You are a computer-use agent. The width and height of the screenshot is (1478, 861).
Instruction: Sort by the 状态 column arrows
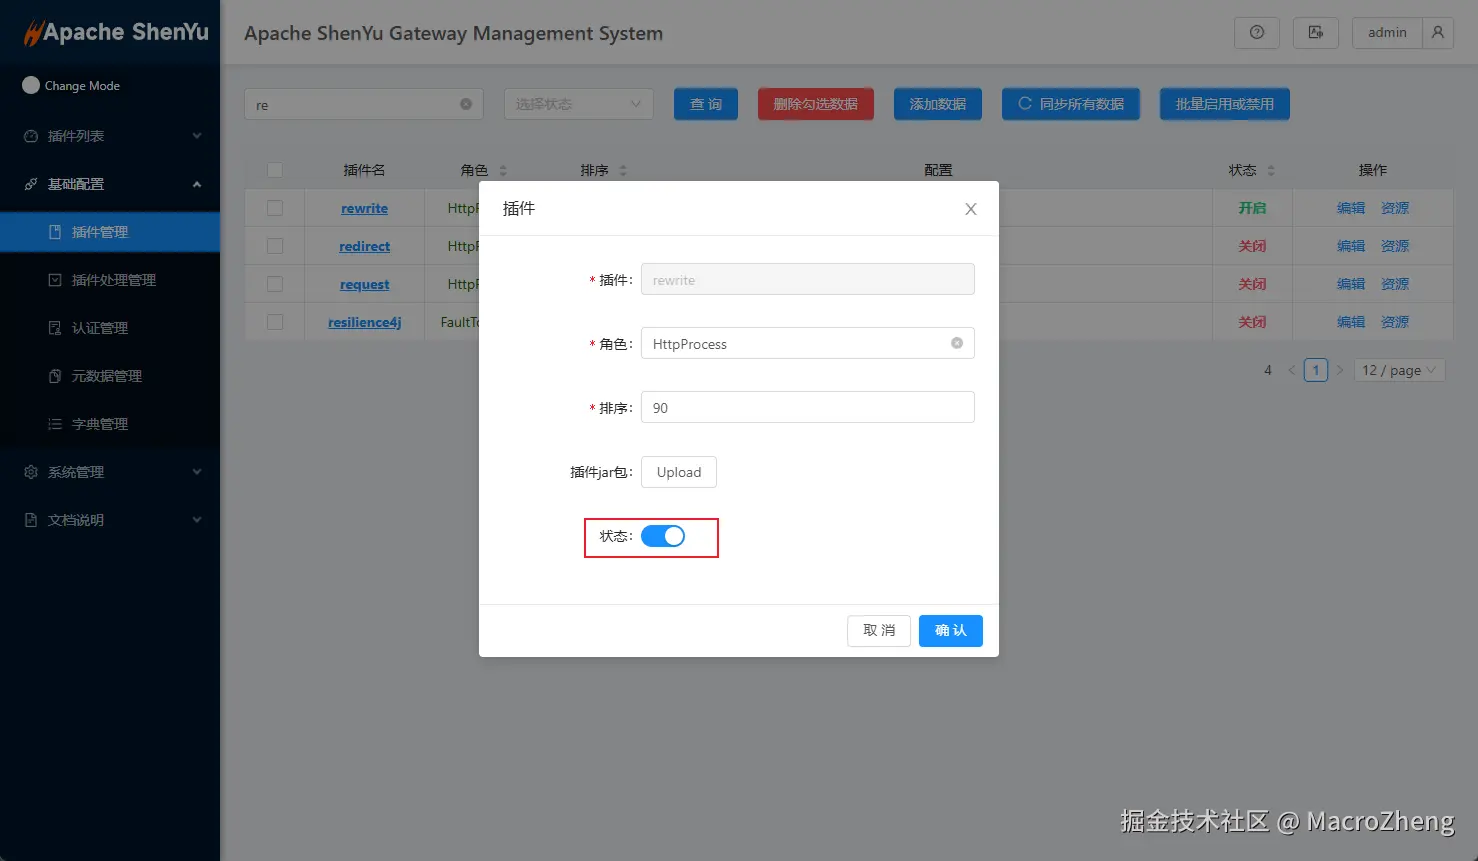(1271, 170)
